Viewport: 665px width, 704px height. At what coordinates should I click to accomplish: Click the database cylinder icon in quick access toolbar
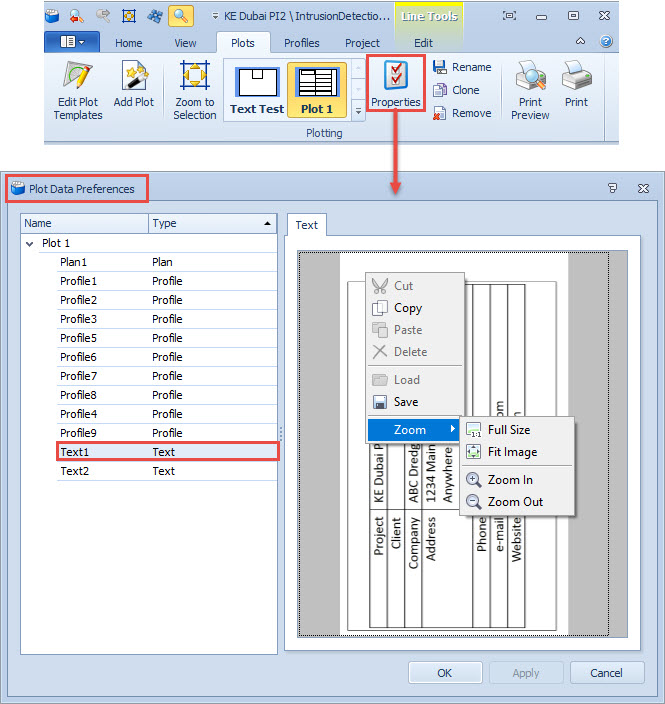click(52, 16)
